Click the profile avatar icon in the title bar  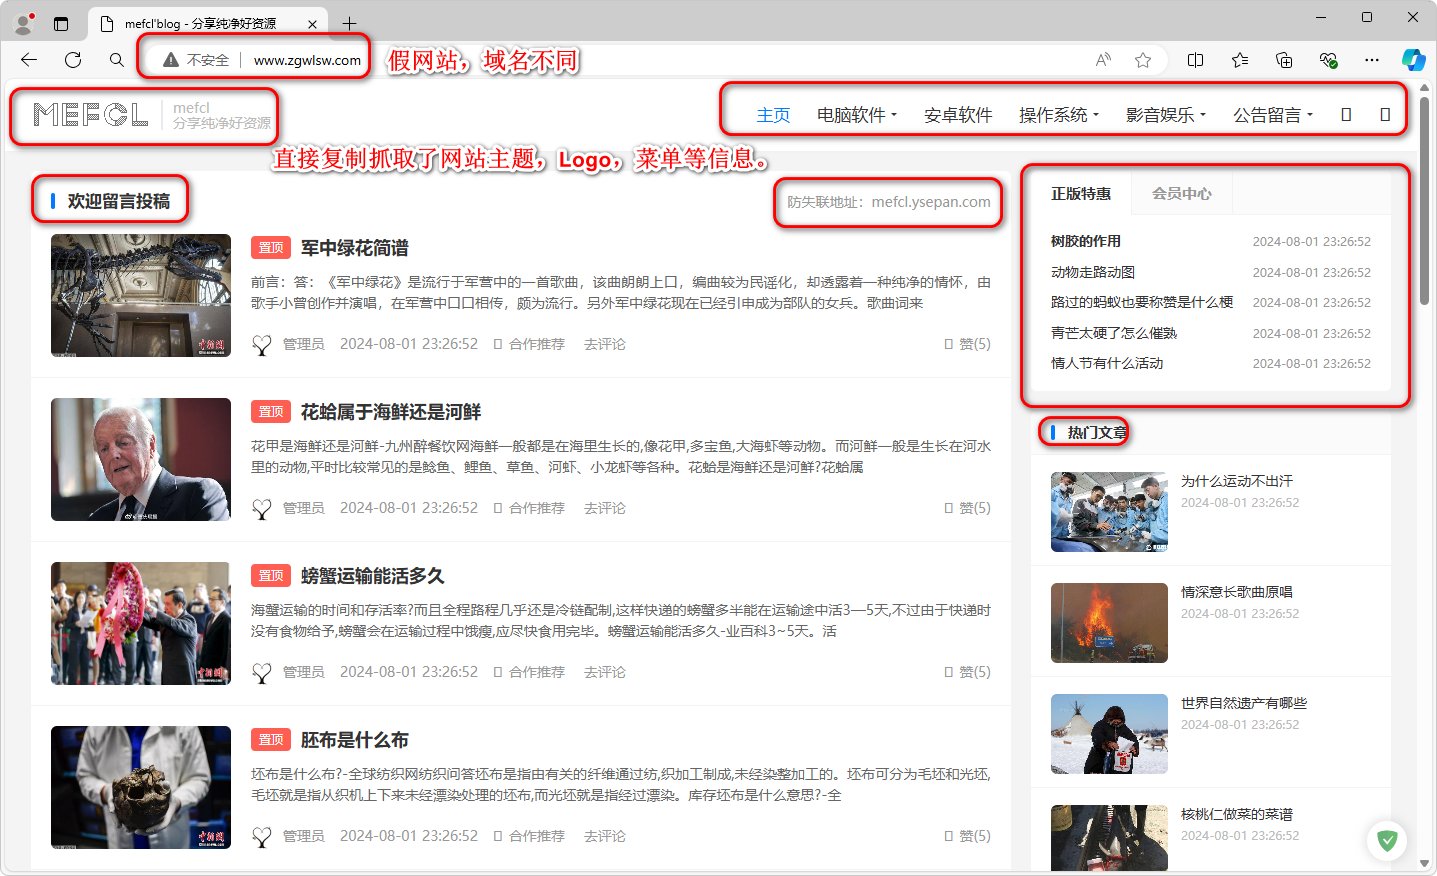24,22
